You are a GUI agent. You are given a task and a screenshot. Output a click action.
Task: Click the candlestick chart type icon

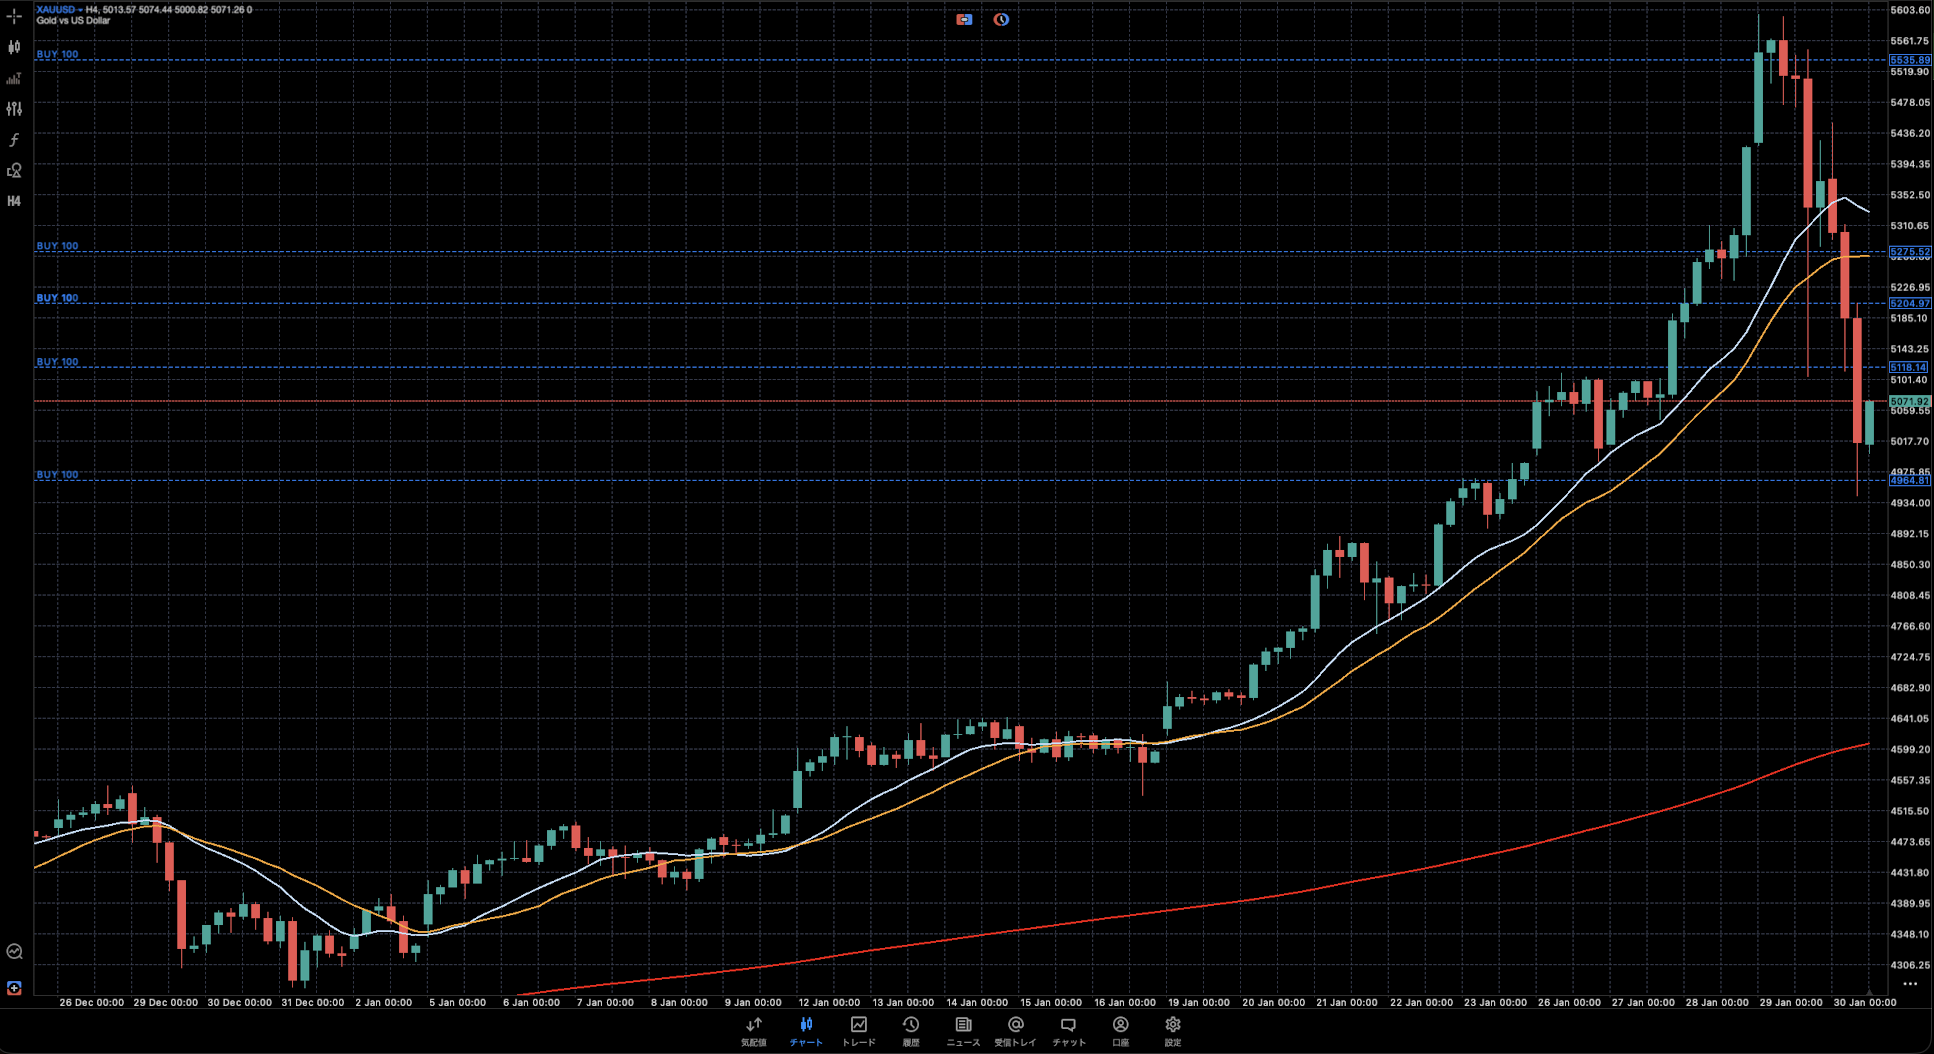[x=14, y=47]
